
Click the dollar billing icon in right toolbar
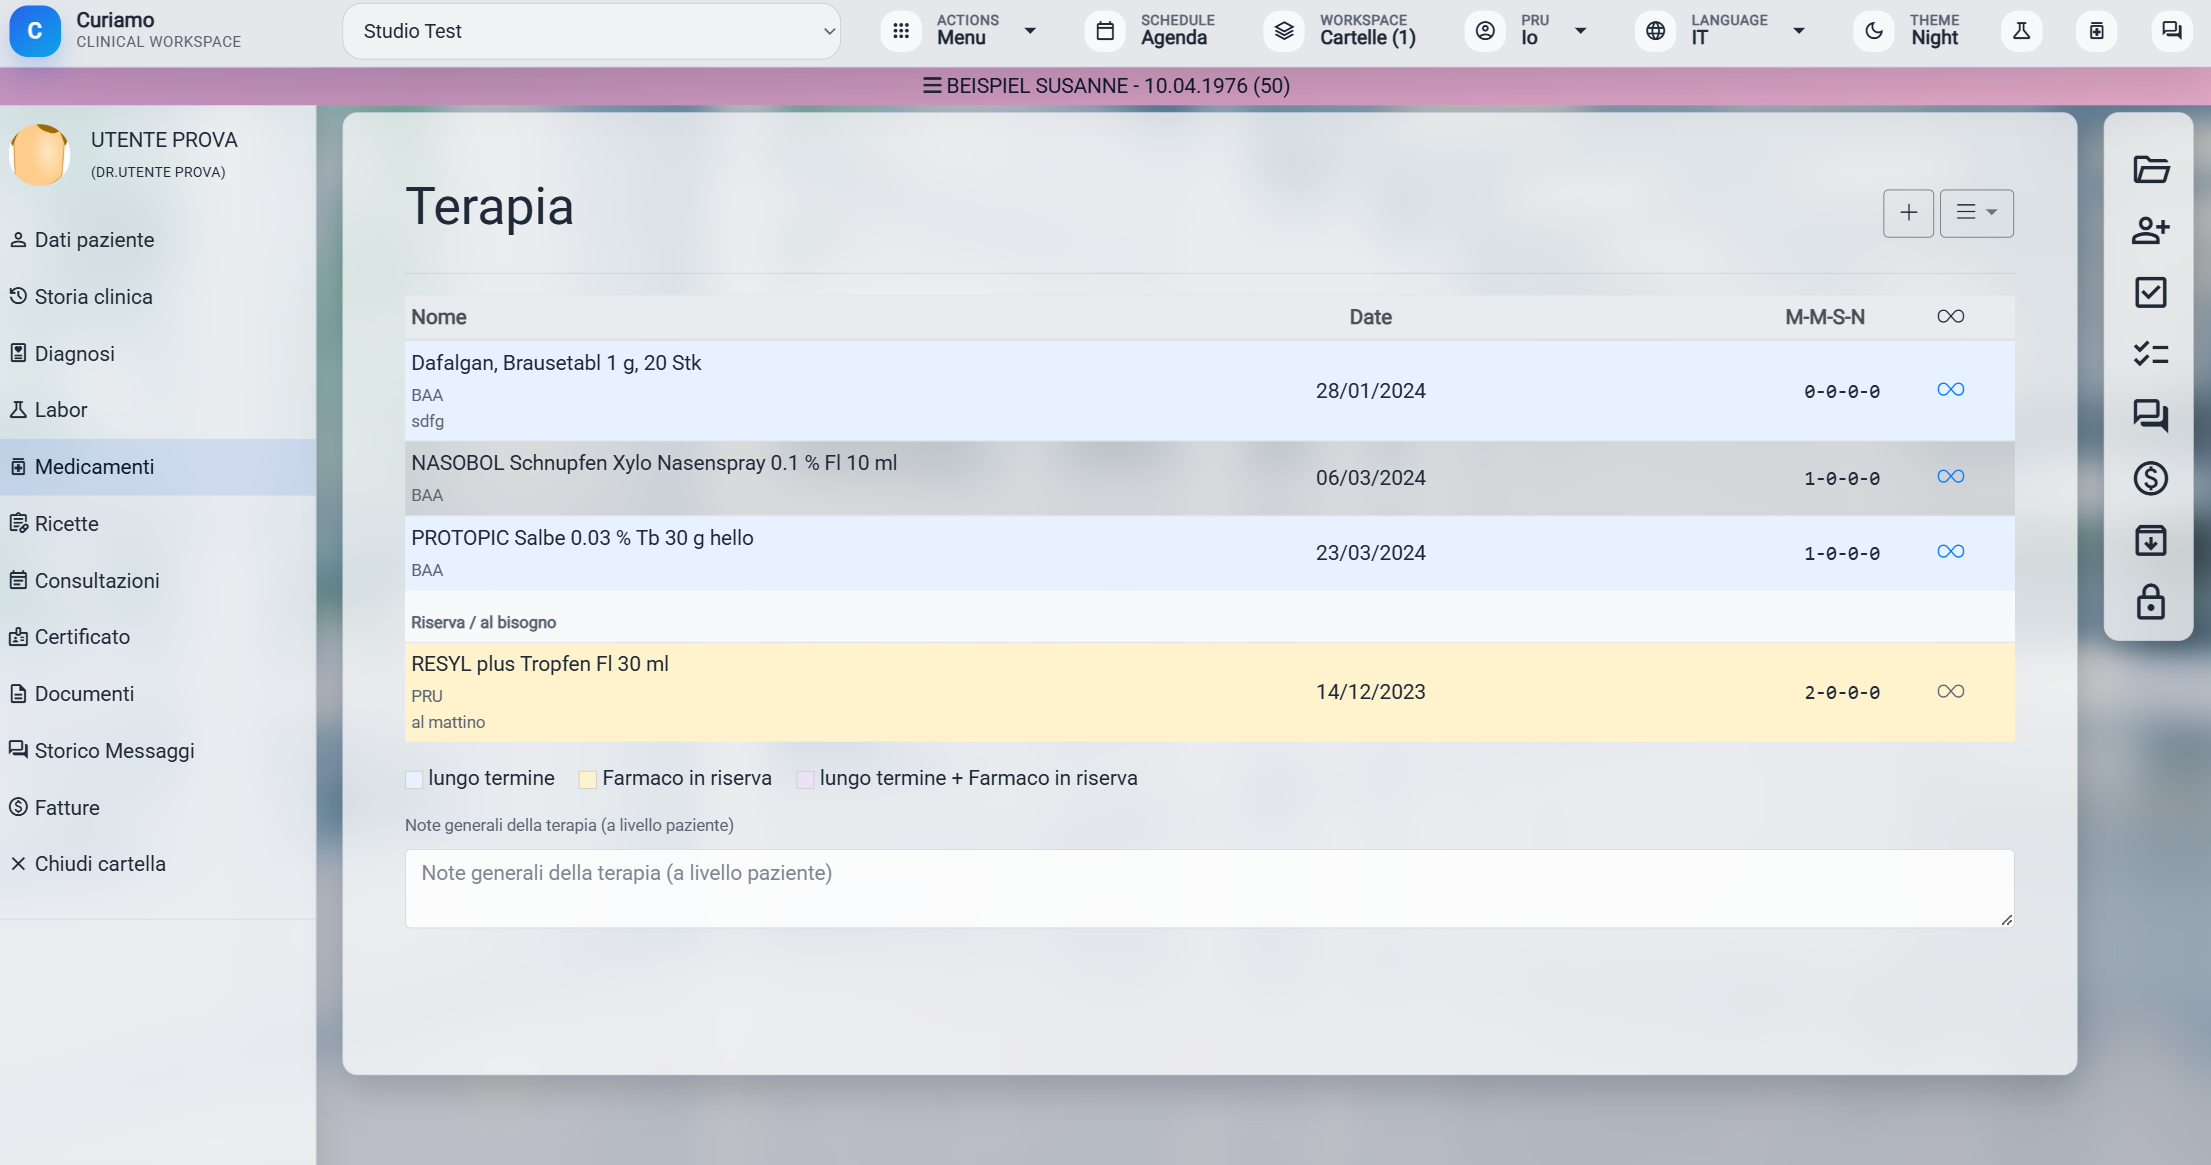(x=2150, y=478)
